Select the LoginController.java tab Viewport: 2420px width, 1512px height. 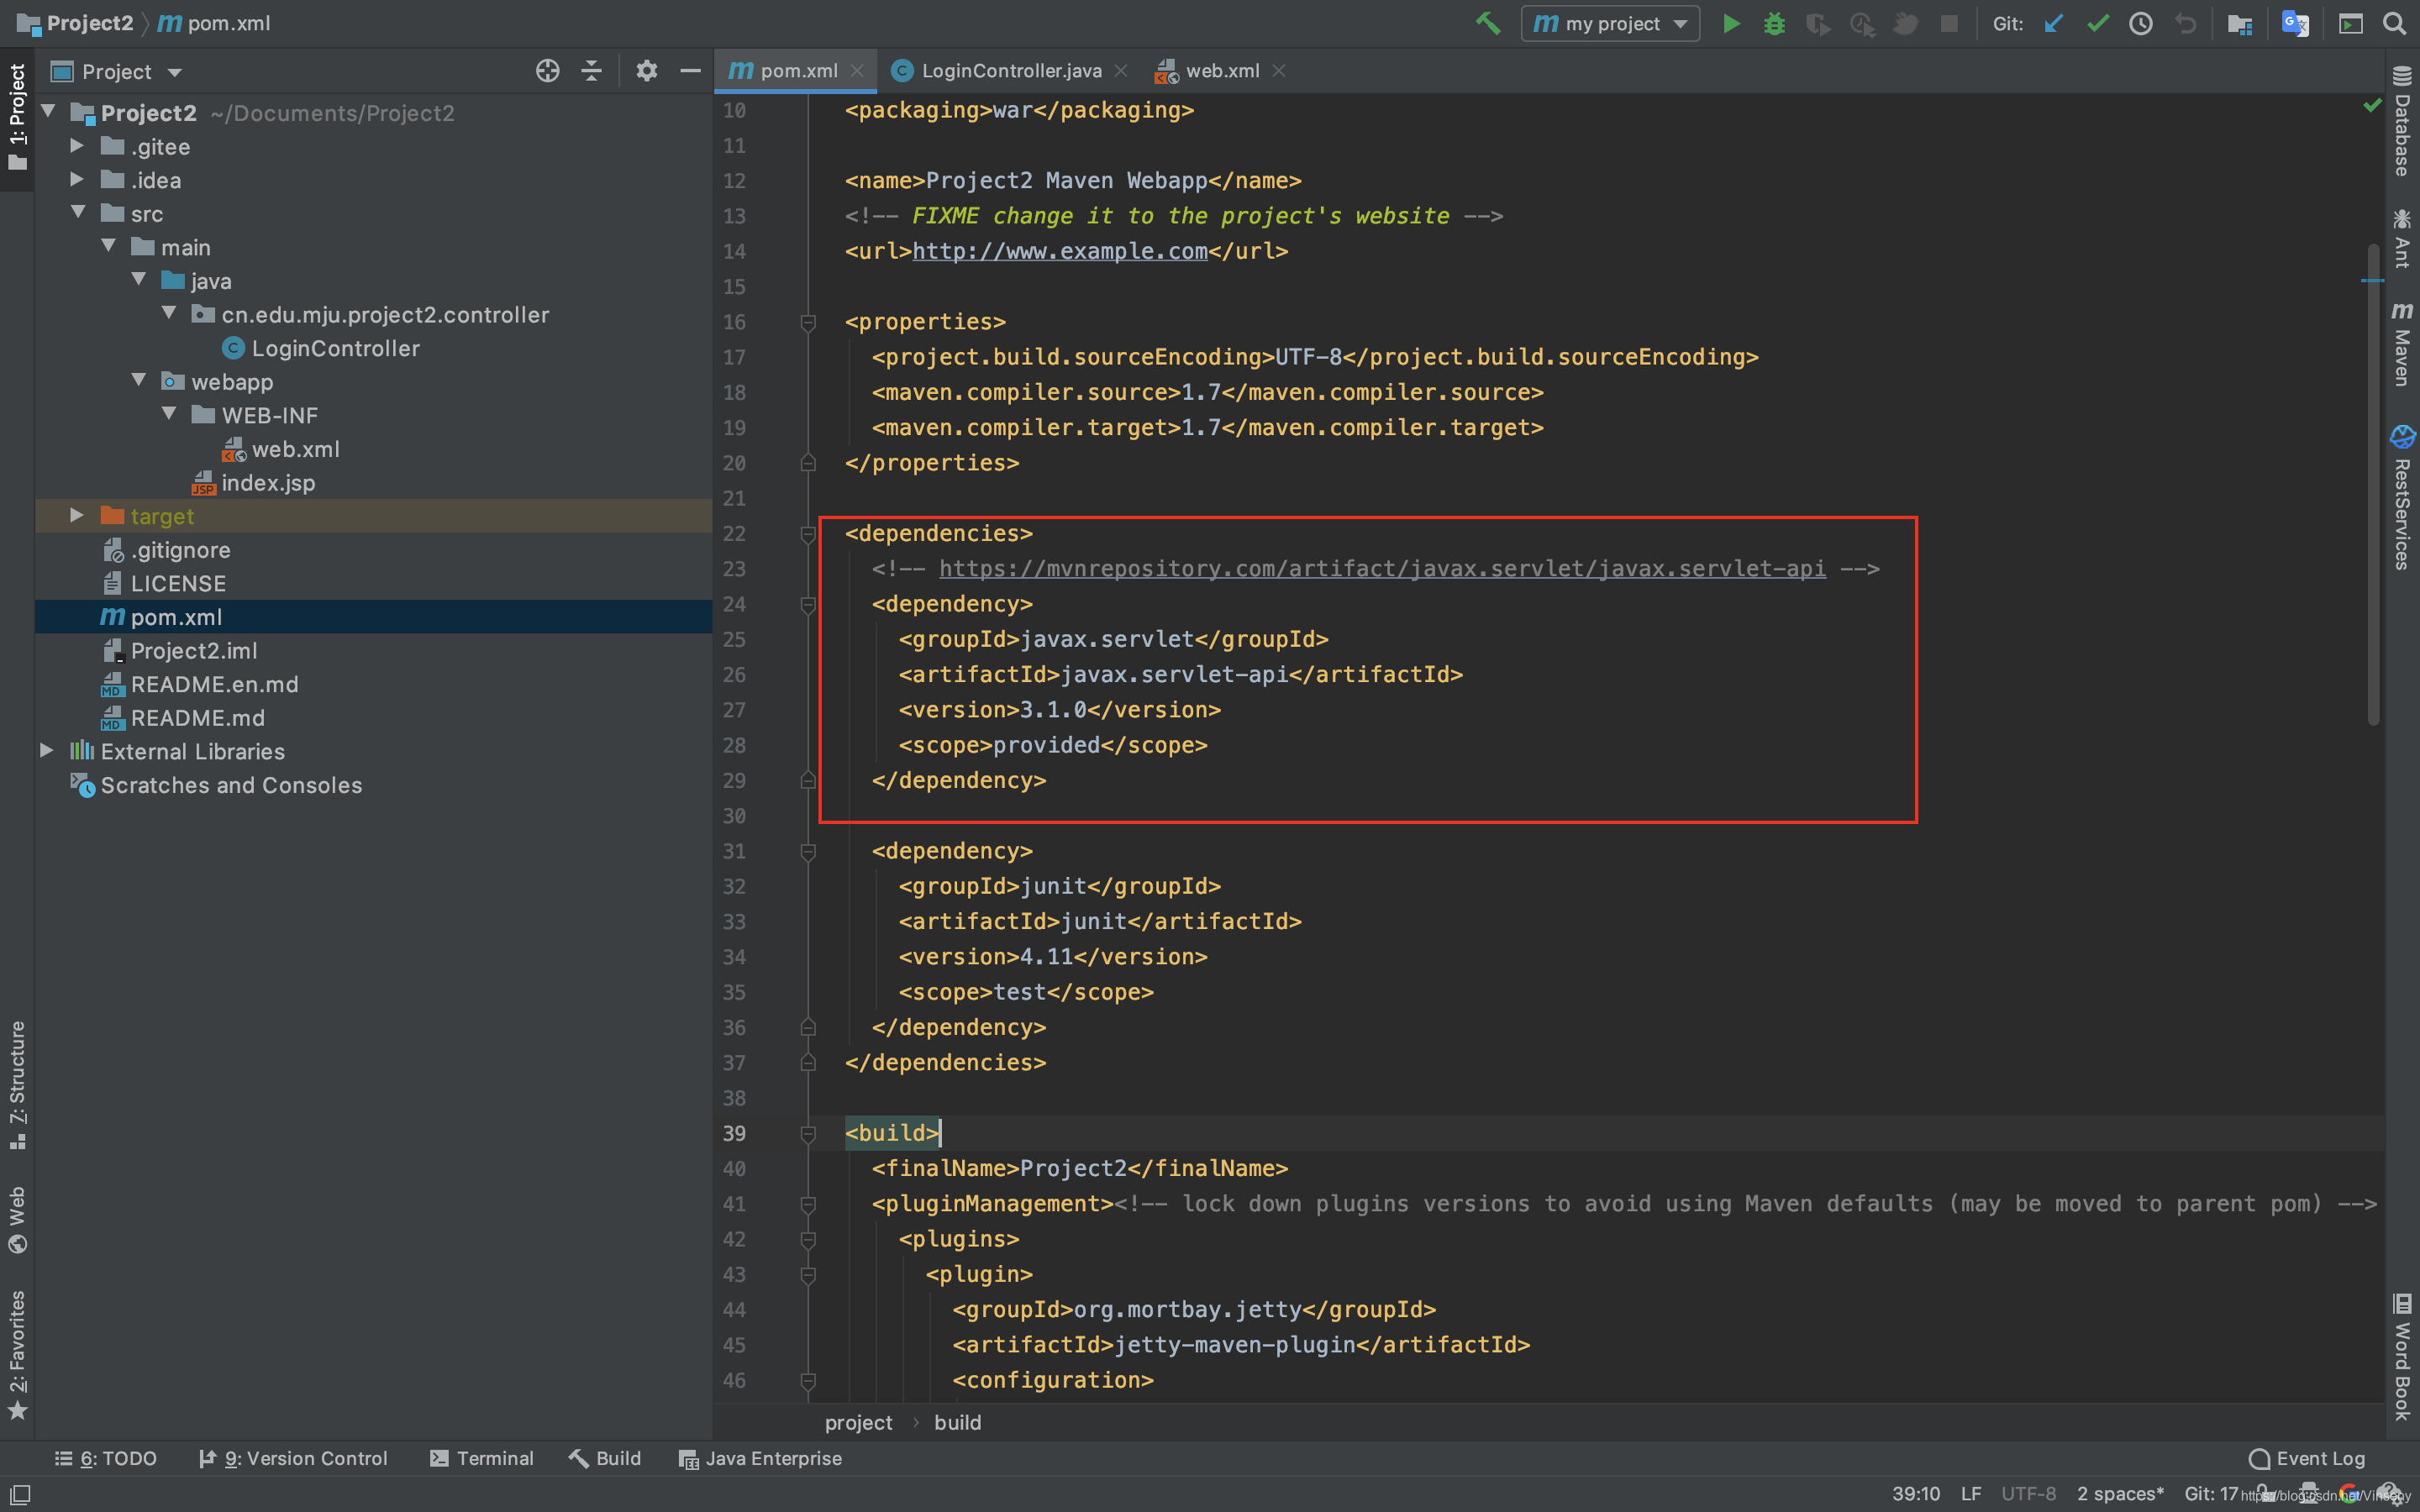[x=1009, y=70]
